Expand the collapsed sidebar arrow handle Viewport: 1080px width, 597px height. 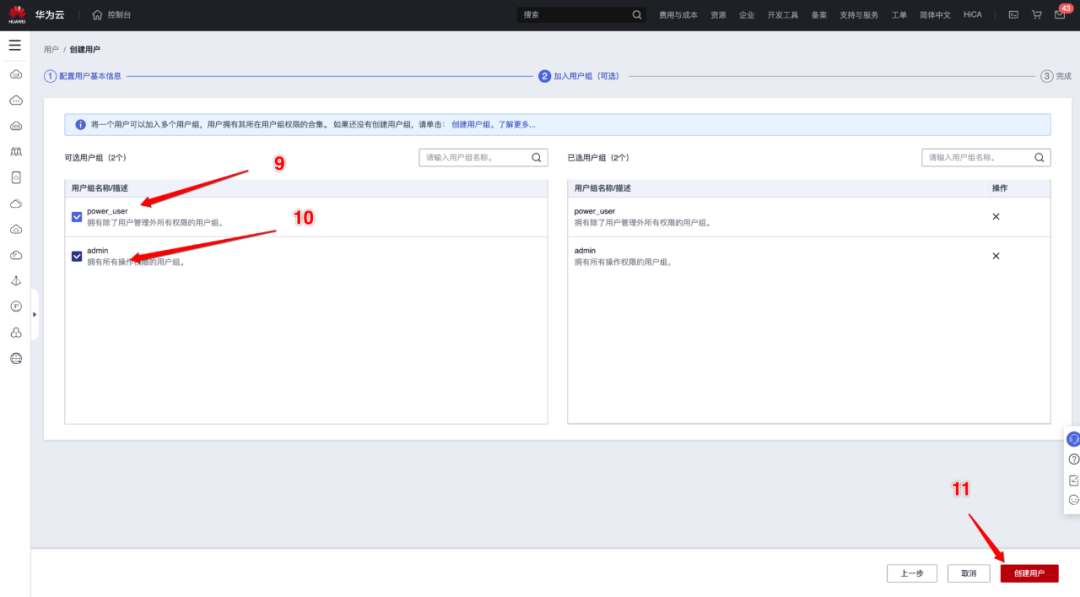tap(35, 314)
